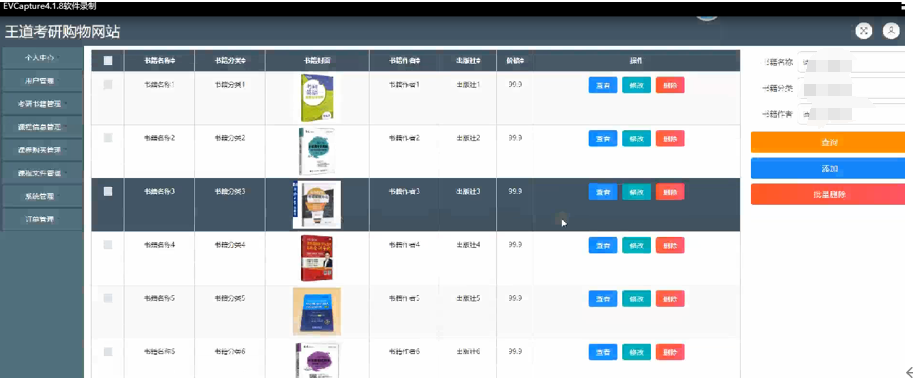
Task: Click 修改 in the 出版社6 row
Action: click(636, 352)
